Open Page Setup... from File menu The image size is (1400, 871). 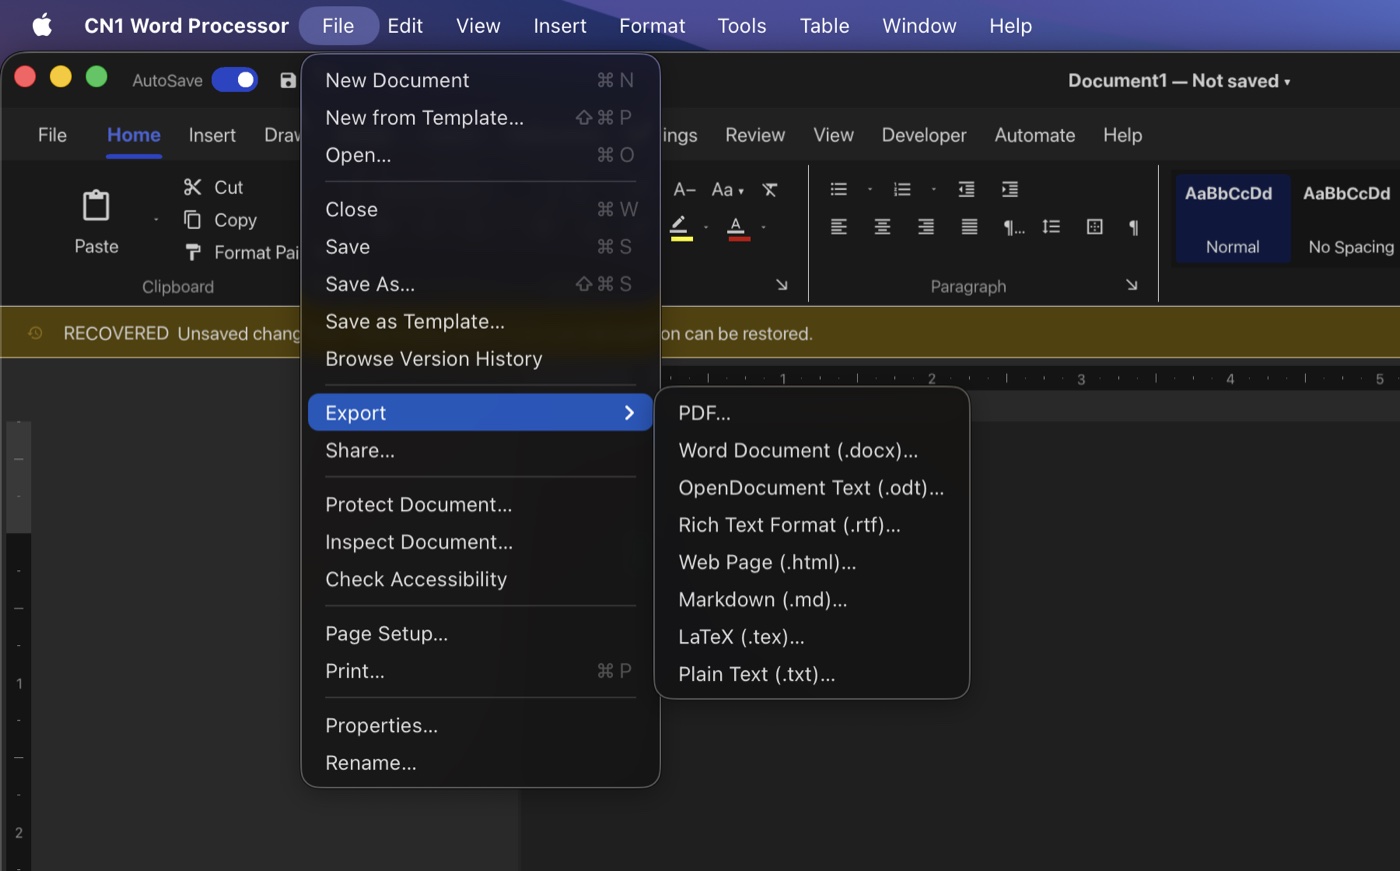[480, 634]
